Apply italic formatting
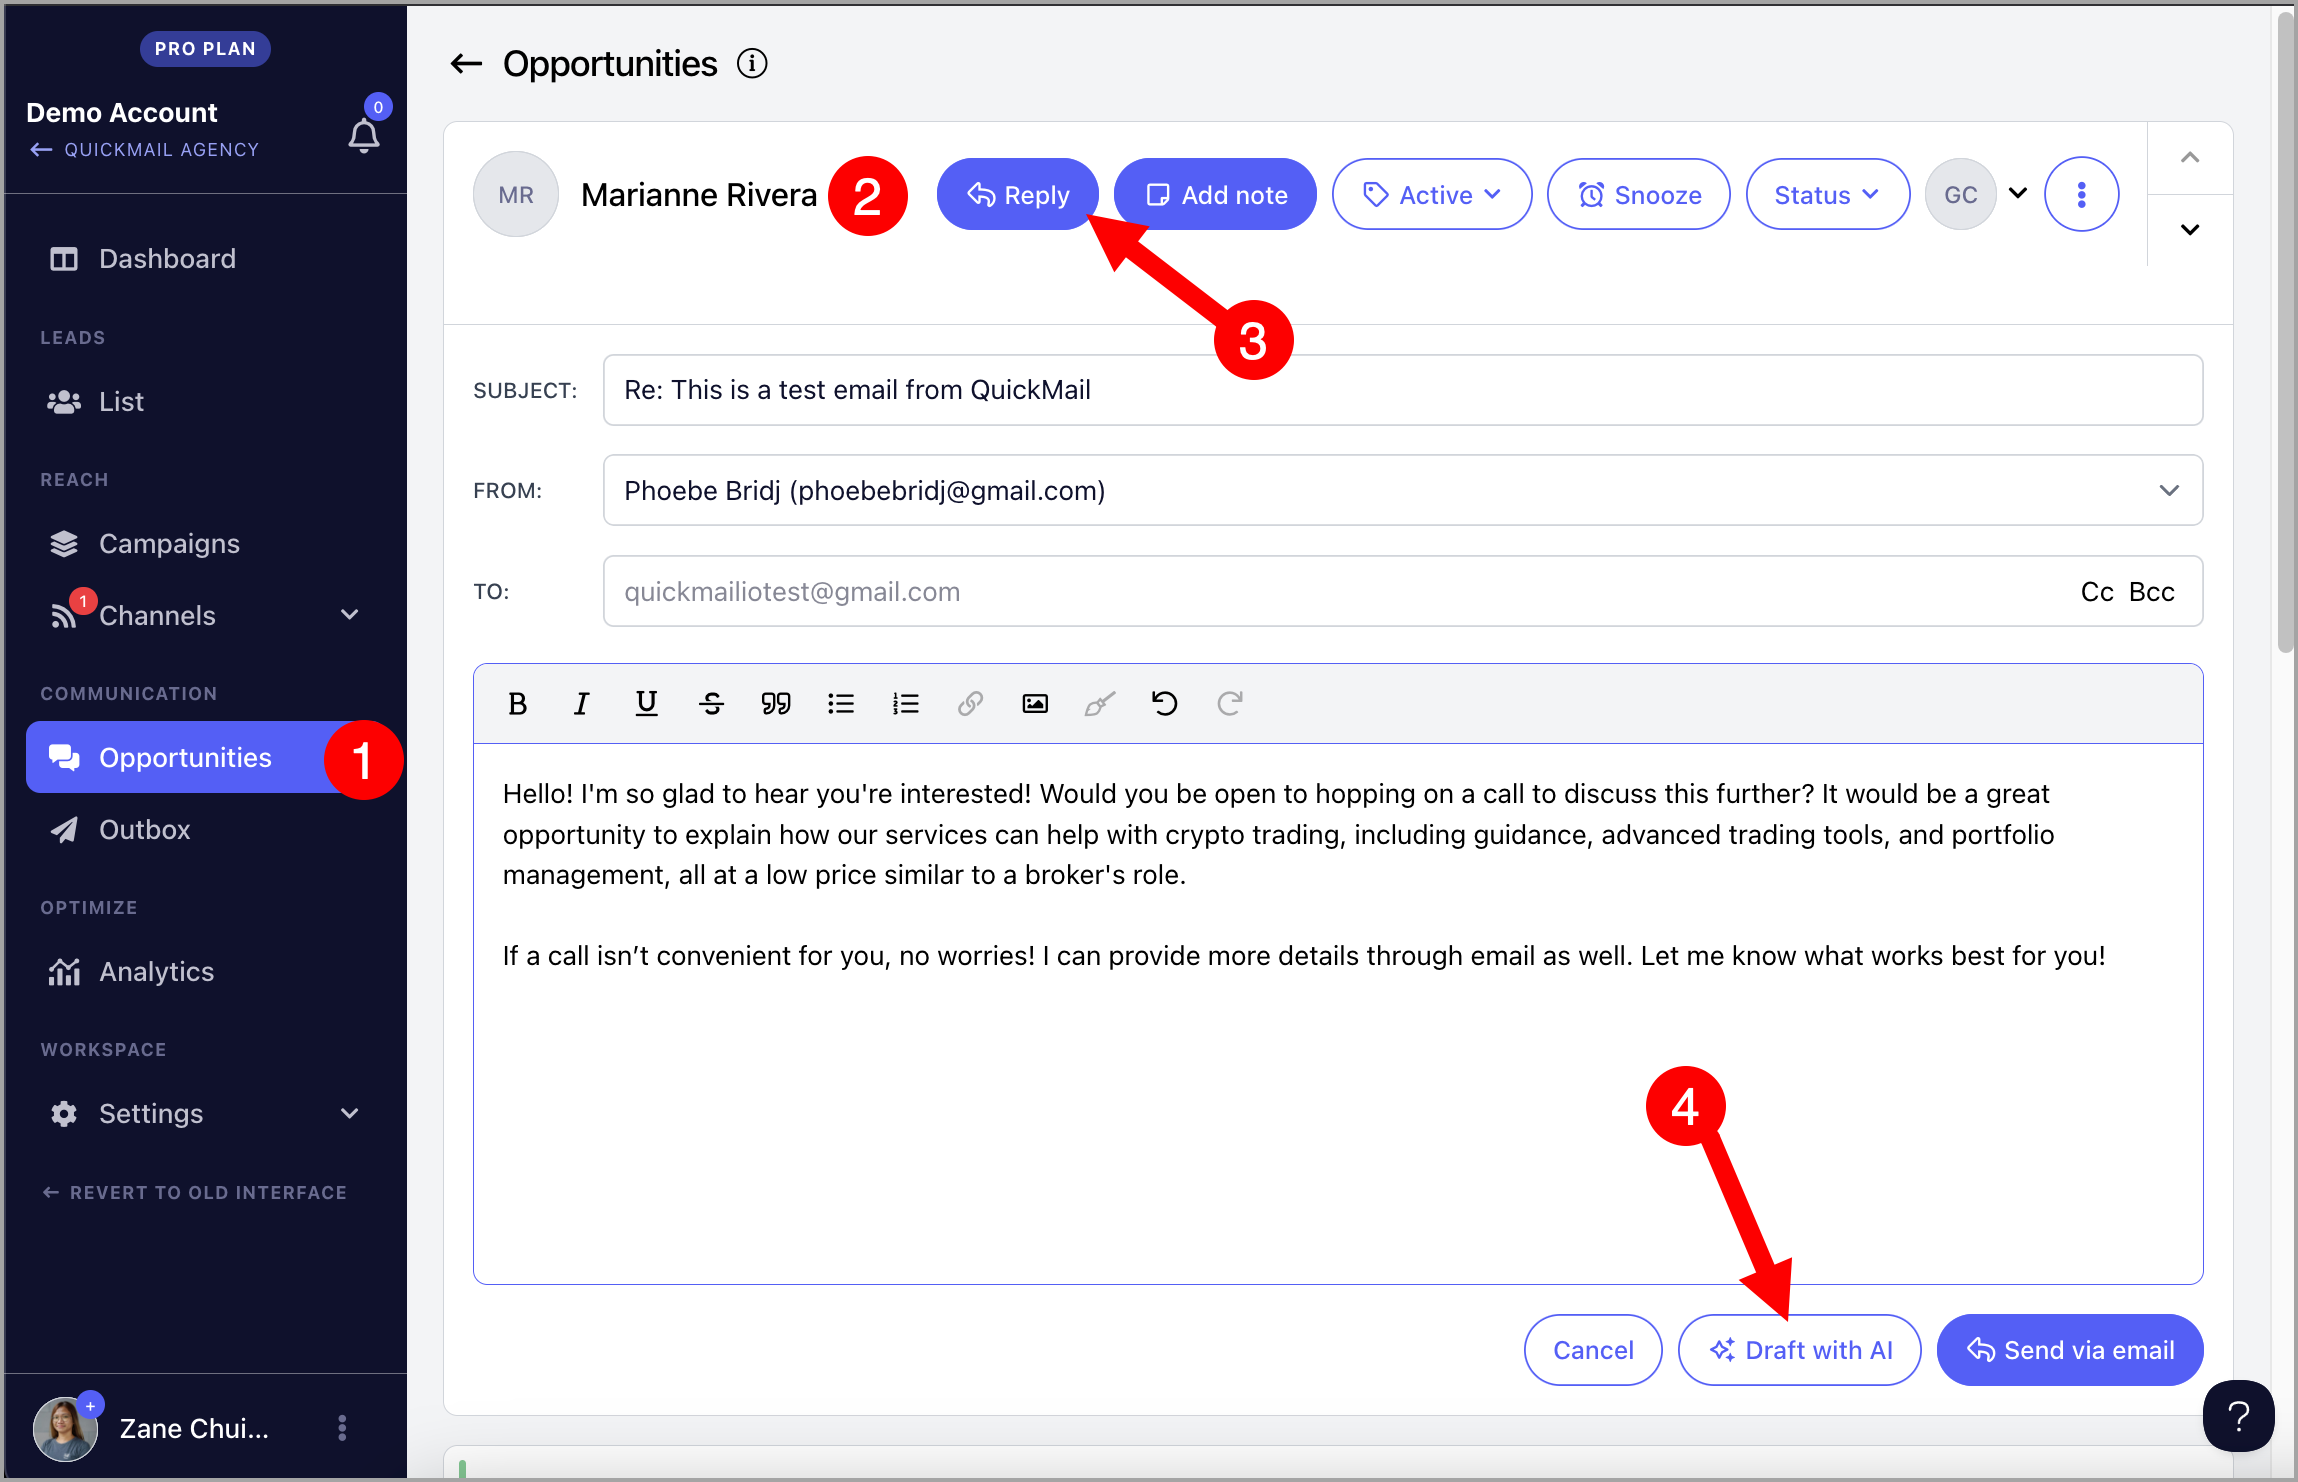The height and width of the screenshot is (1482, 2298). [x=581, y=704]
